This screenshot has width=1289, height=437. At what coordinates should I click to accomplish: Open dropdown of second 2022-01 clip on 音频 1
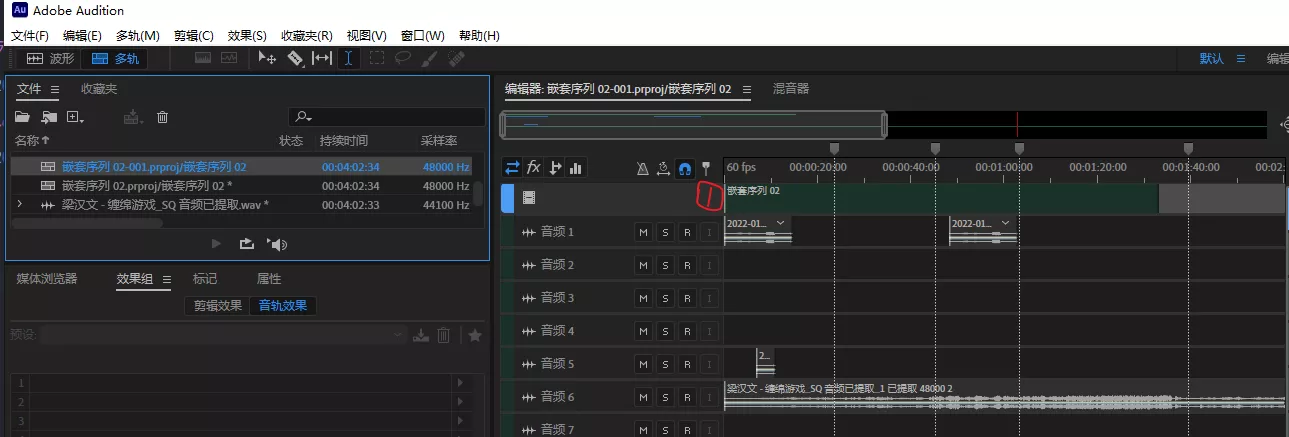tap(1005, 223)
